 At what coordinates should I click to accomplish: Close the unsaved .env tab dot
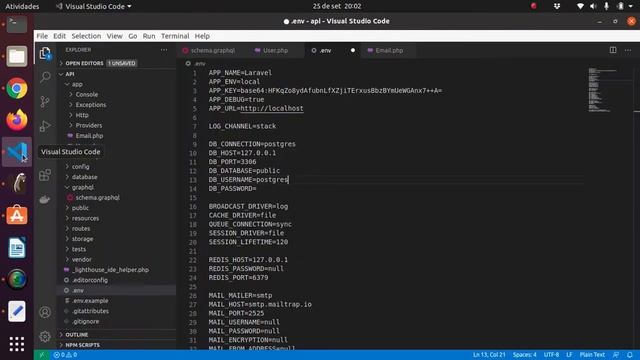[x=353, y=50]
